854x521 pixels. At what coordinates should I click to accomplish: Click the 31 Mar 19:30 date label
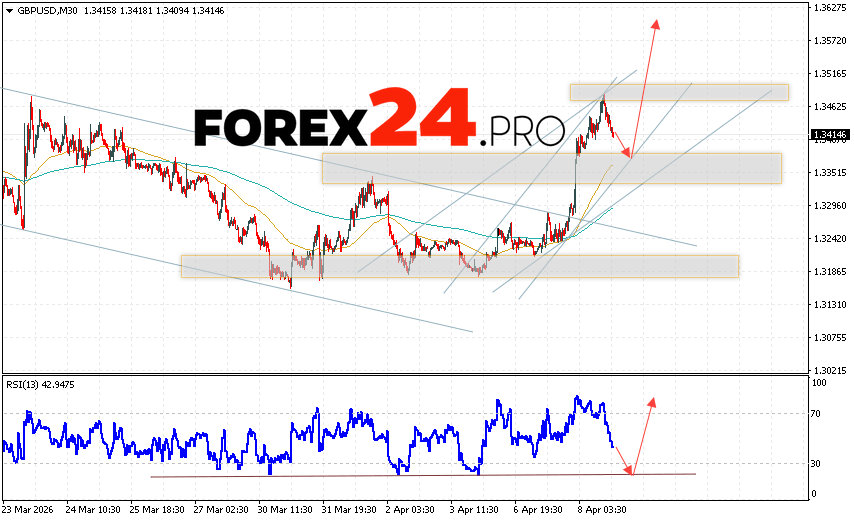[350, 508]
